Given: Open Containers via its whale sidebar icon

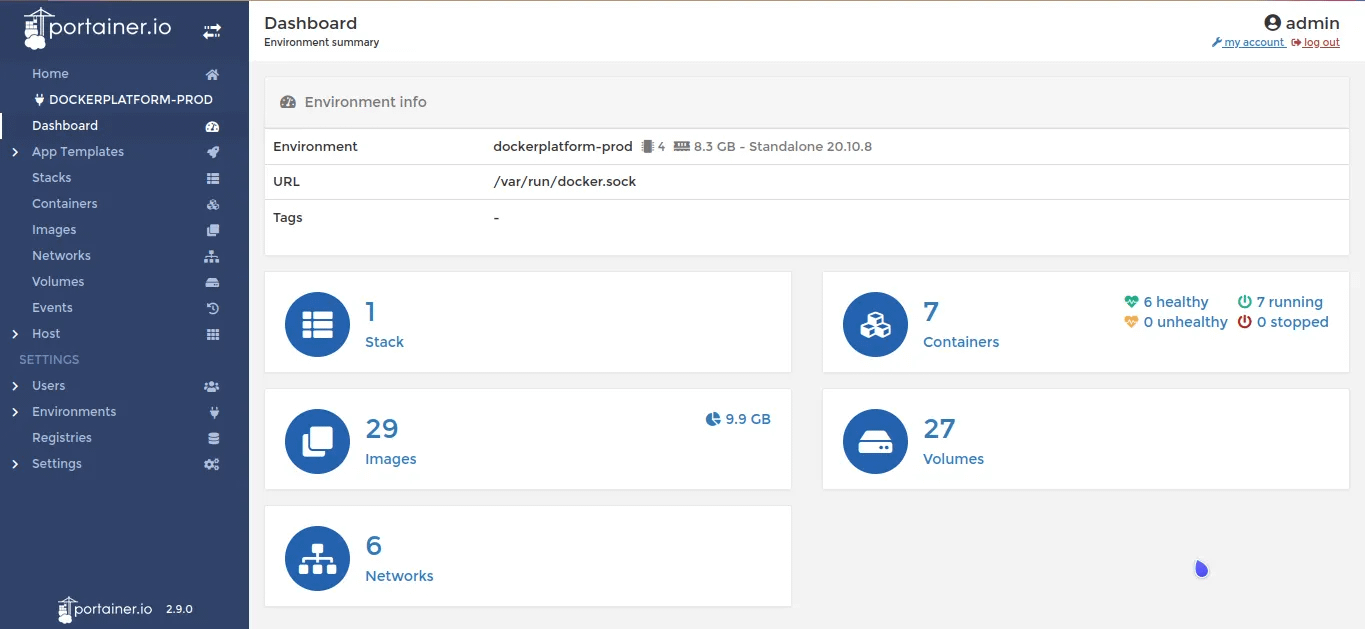Looking at the screenshot, I should coord(212,203).
